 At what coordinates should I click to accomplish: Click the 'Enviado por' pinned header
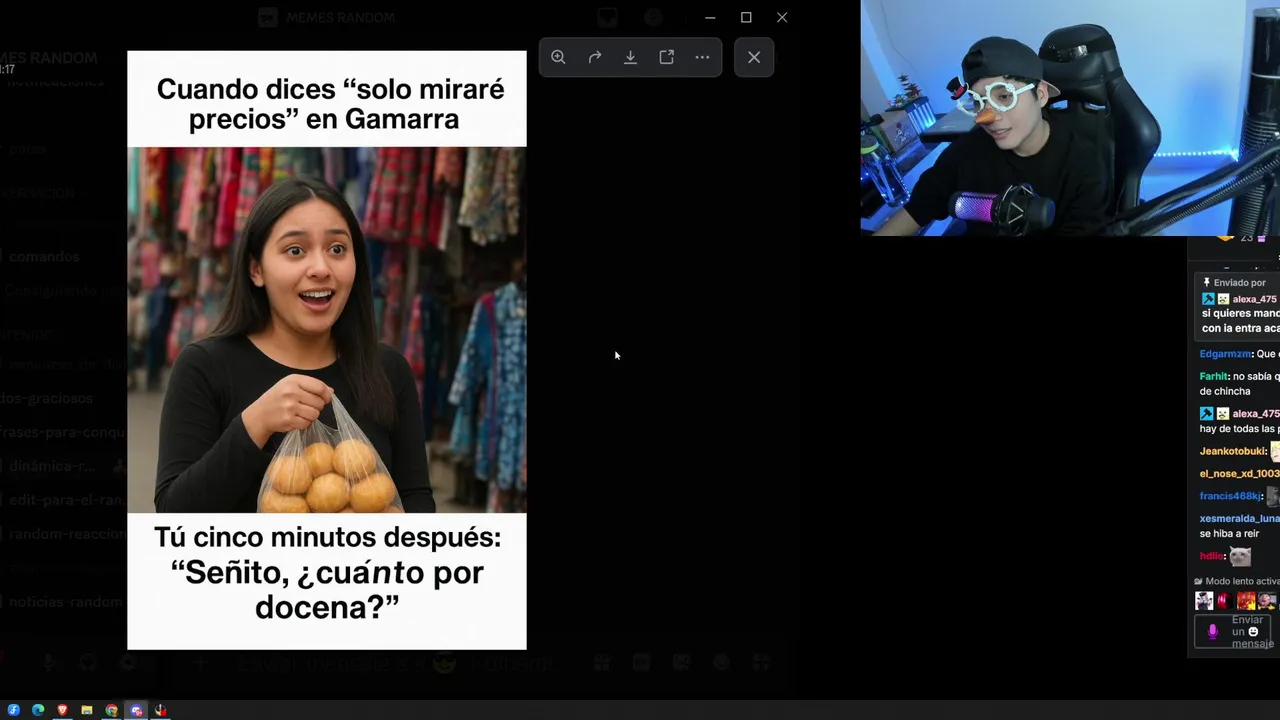(x=1235, y=282)
